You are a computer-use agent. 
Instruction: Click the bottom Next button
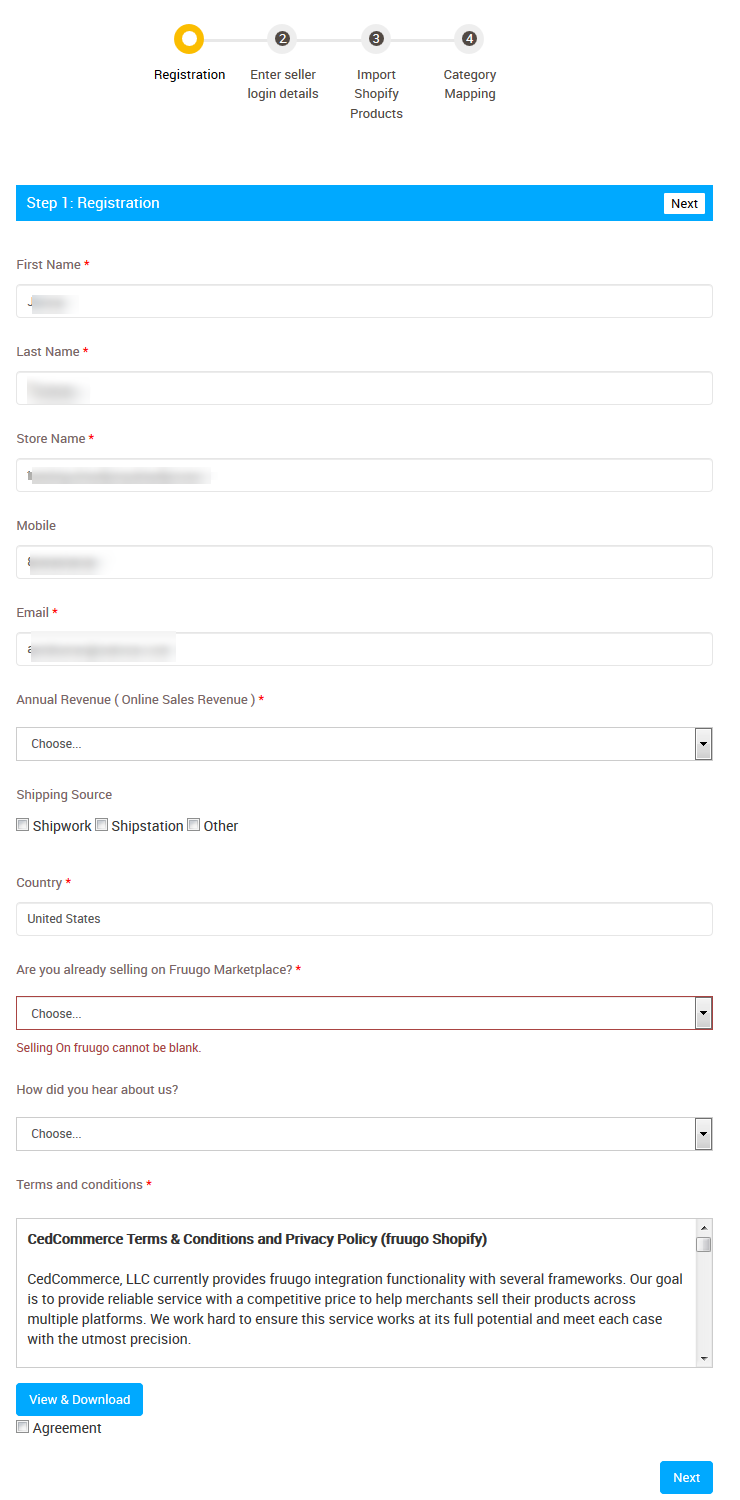pyautogui.click(x=686, y=1477)
